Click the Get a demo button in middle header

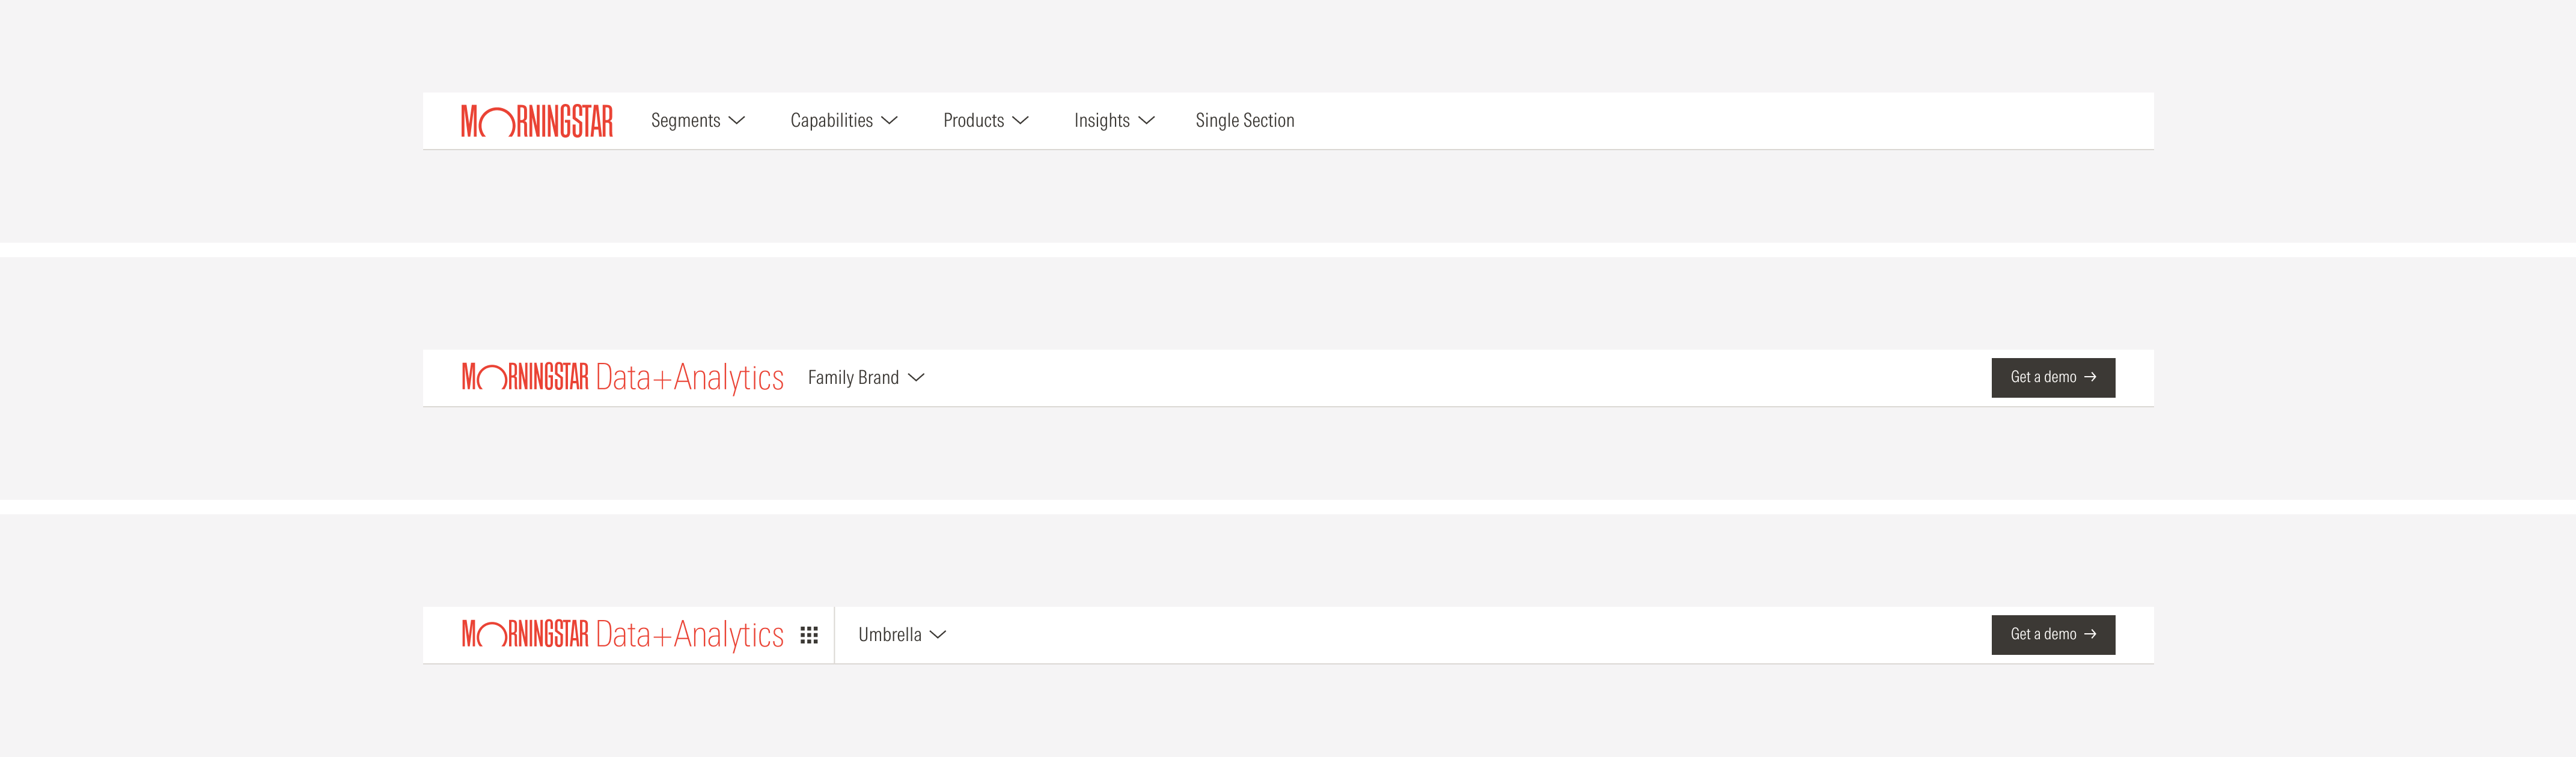[x=2053, y=377]
